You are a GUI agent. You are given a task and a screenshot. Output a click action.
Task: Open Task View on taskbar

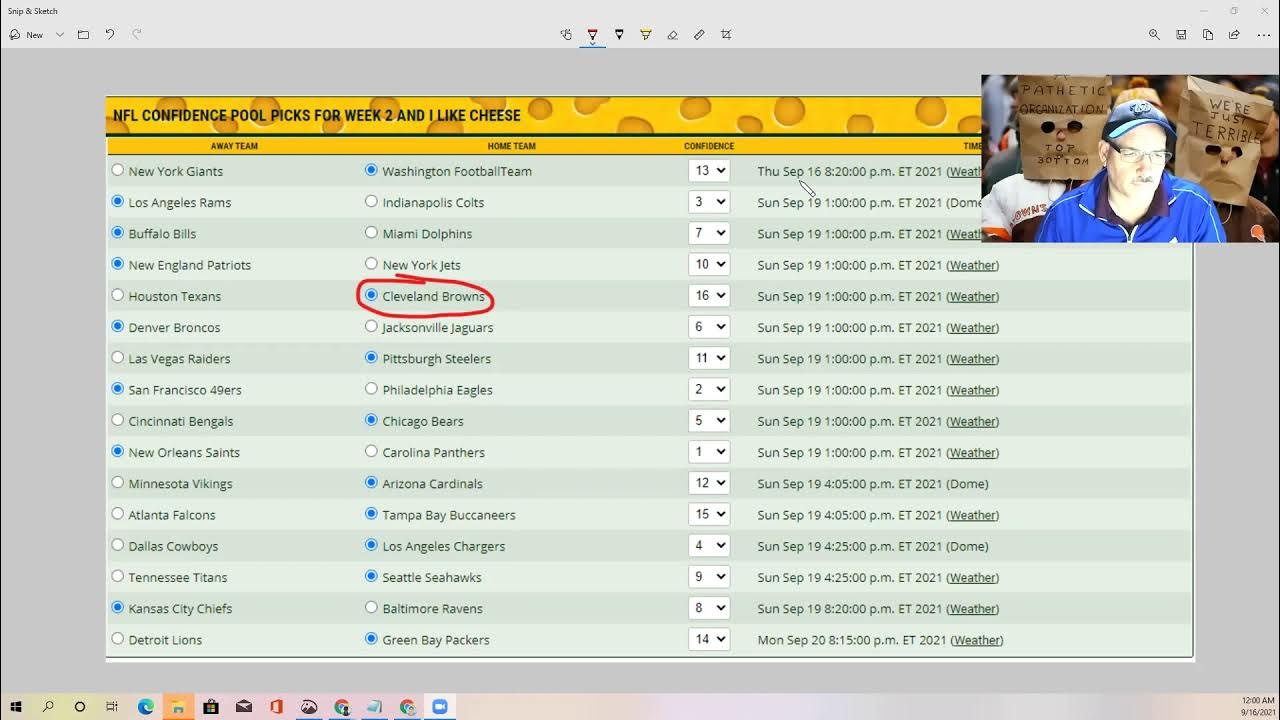point(112,707)
